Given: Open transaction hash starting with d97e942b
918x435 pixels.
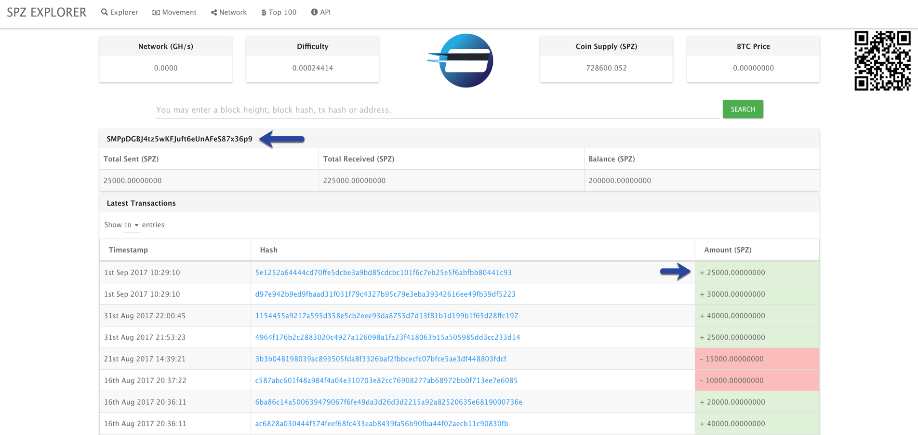Looking at the screenshot, I should (385, 294).
